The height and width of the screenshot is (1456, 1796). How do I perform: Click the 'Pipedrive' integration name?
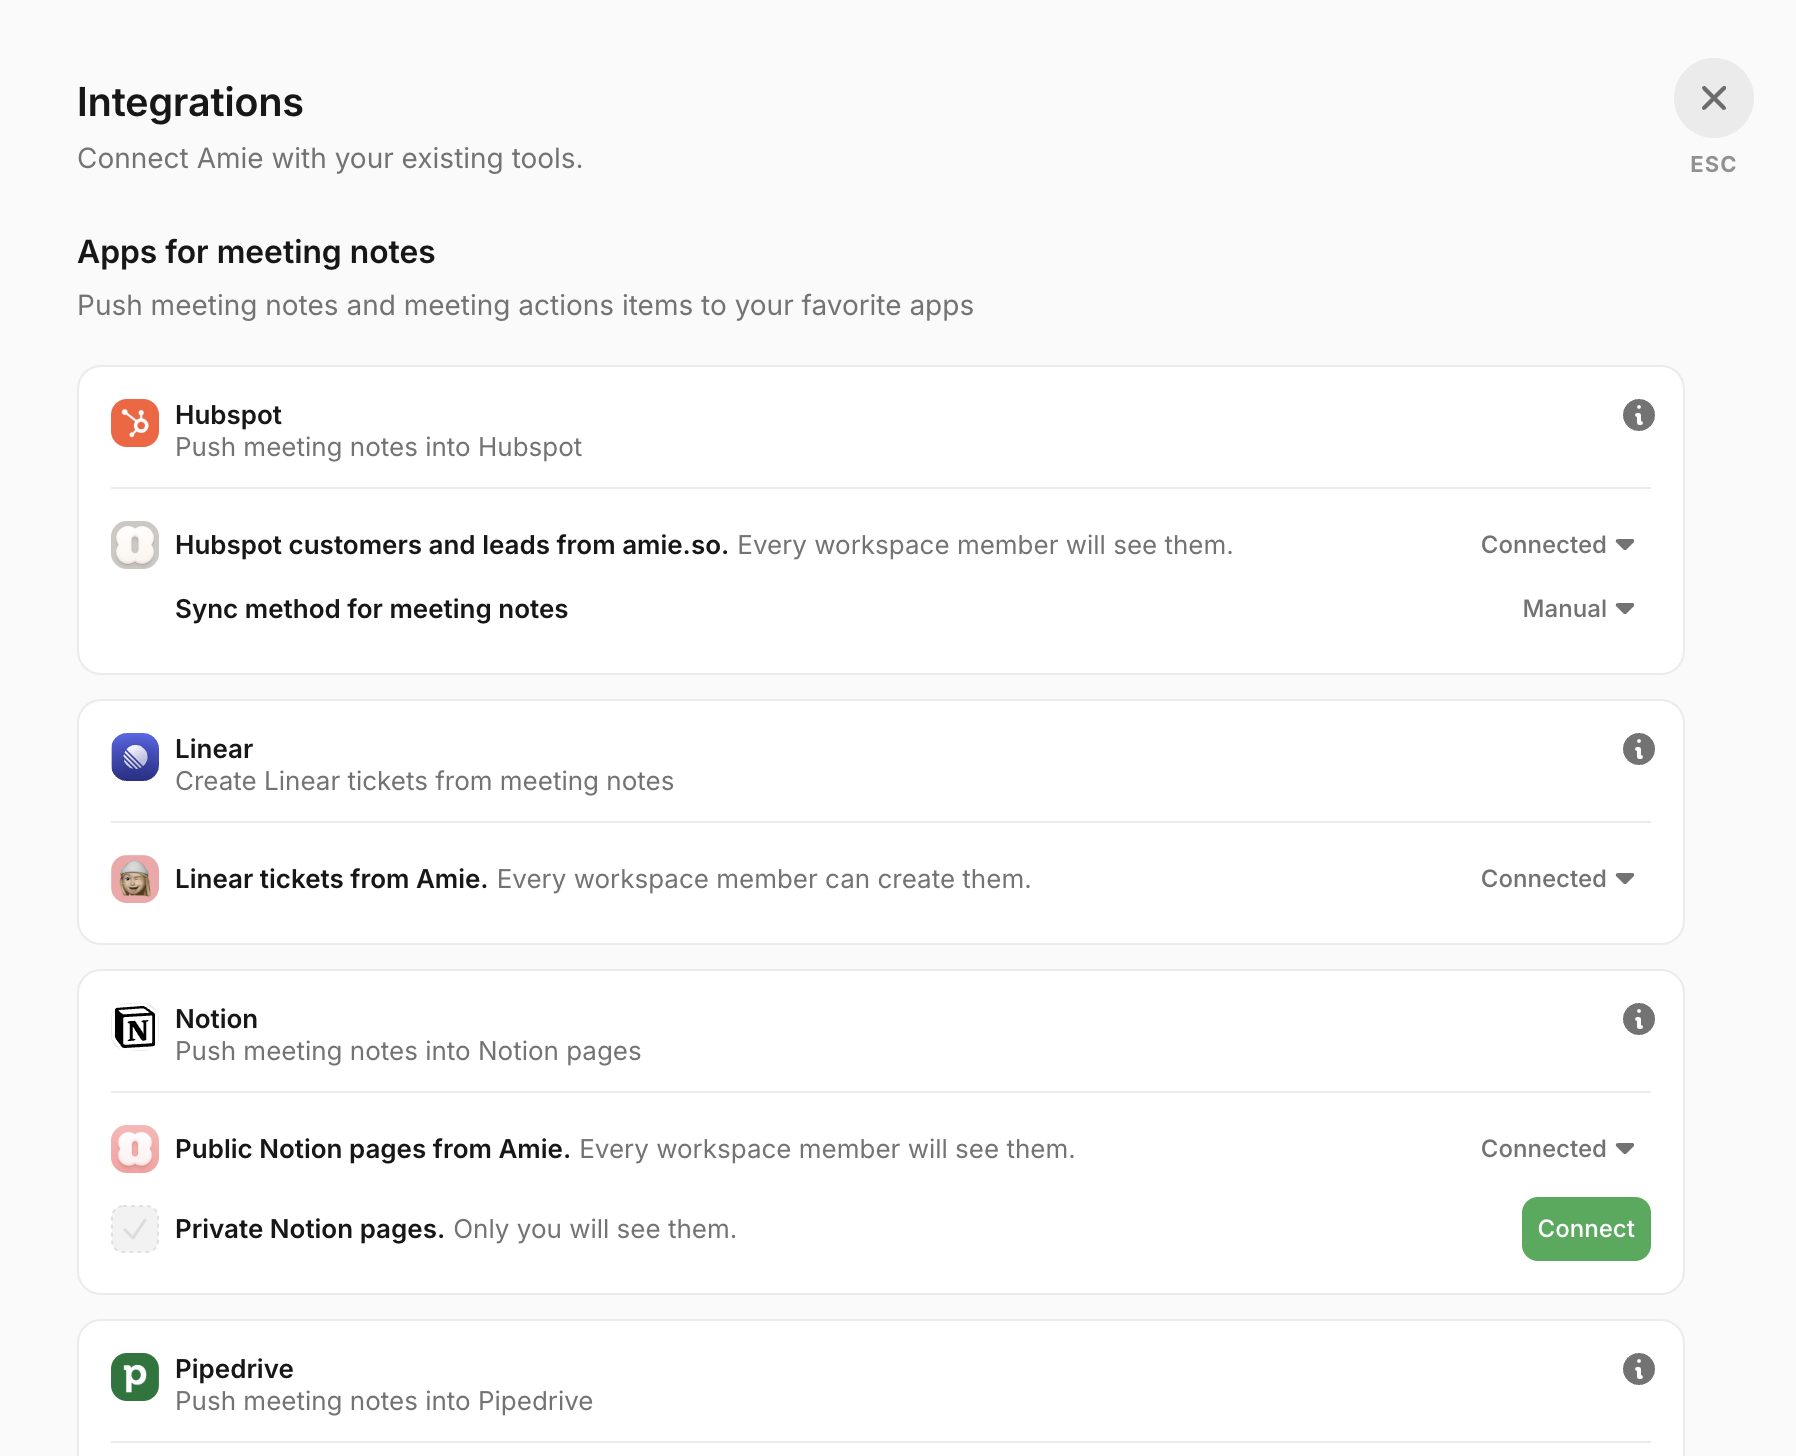tap(234, 1369)
